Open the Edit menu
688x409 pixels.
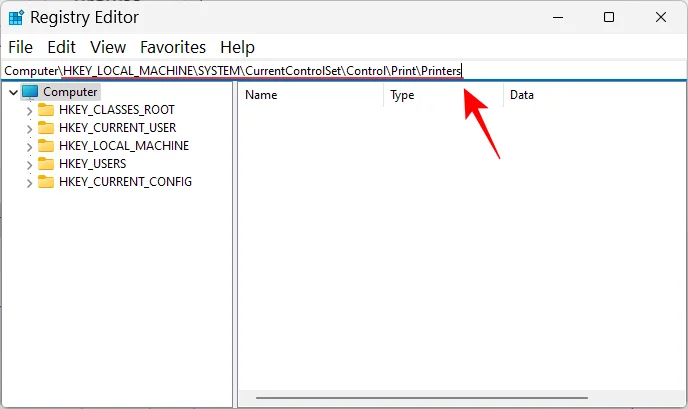61,47
